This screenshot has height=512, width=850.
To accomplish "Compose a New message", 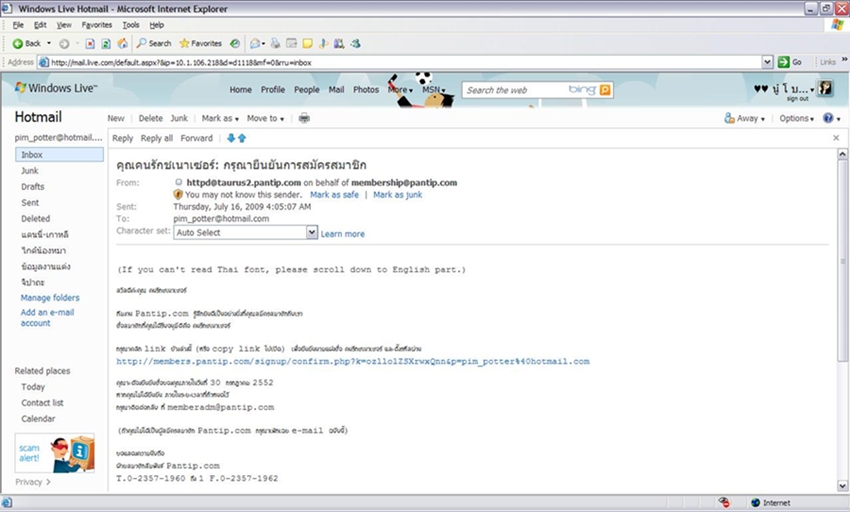I will (x=115, y=118).
